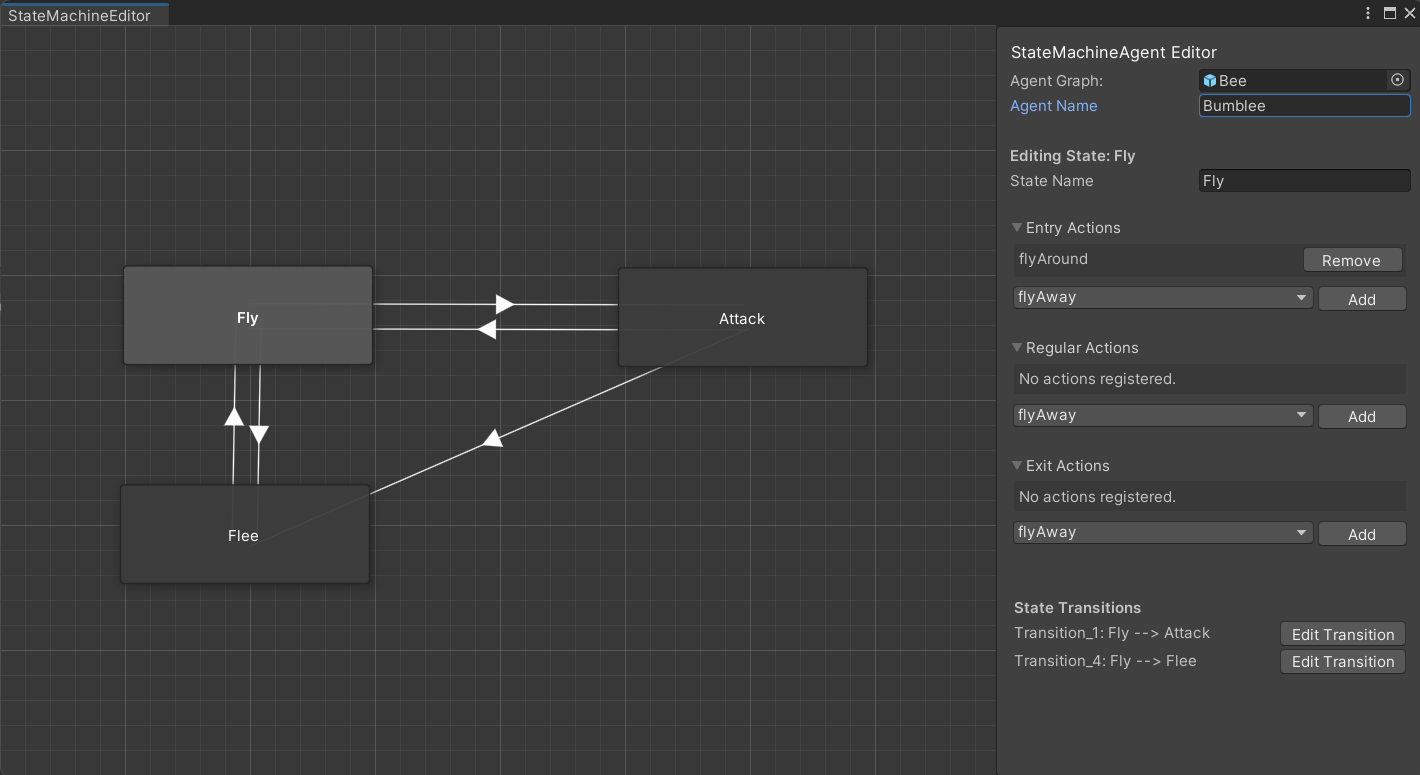
Task: Click the object picker circle beside Bee
Action: 1397,80
